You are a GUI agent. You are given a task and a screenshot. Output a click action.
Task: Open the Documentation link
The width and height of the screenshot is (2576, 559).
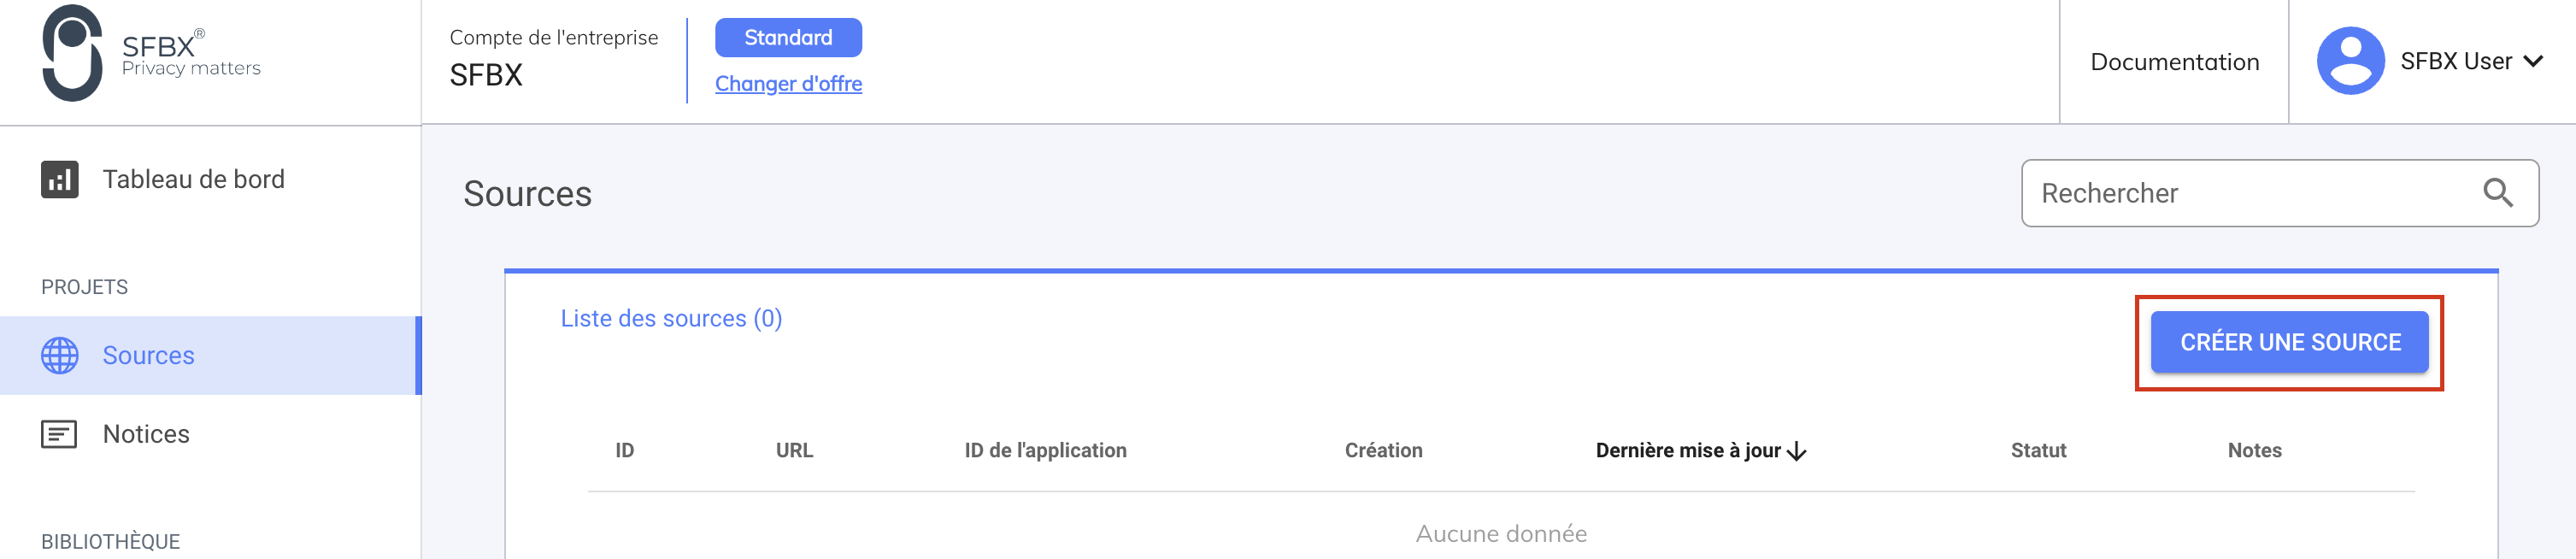coord(2174,62)
